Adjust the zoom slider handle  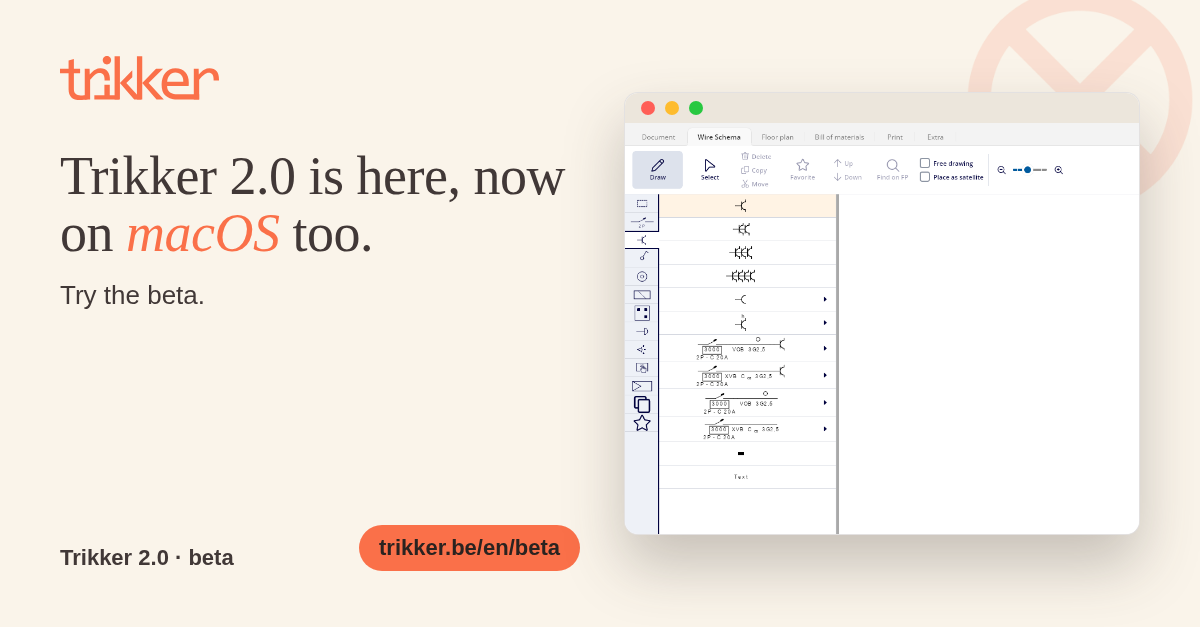(1027, 170)
